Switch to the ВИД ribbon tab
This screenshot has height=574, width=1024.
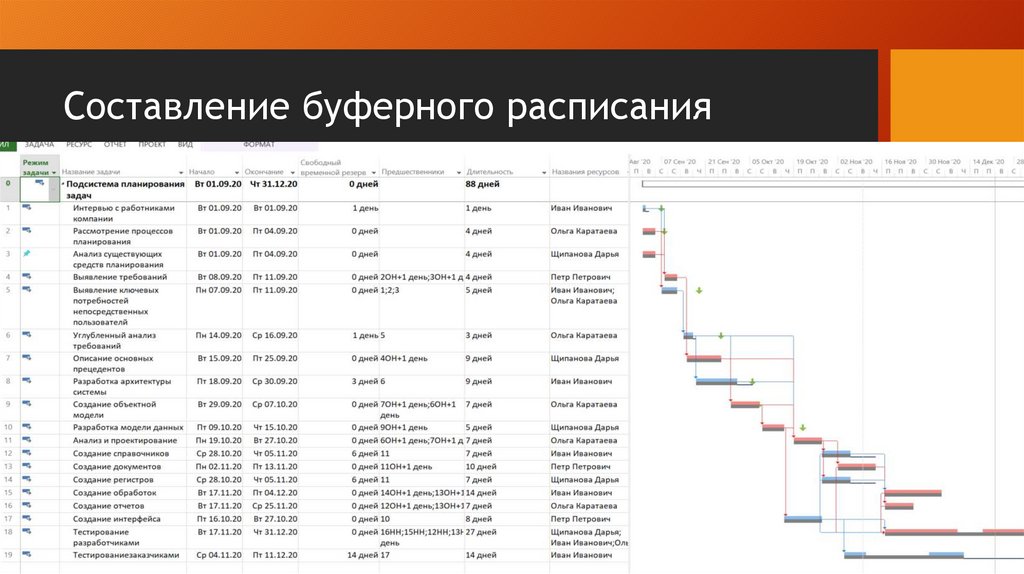point(185,144)
